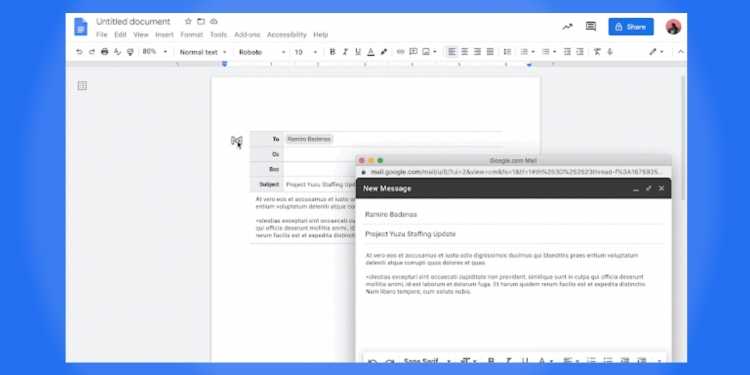The image size is (750, 375).
Task: Print the document with the printer icon
Action: point(105,52)
